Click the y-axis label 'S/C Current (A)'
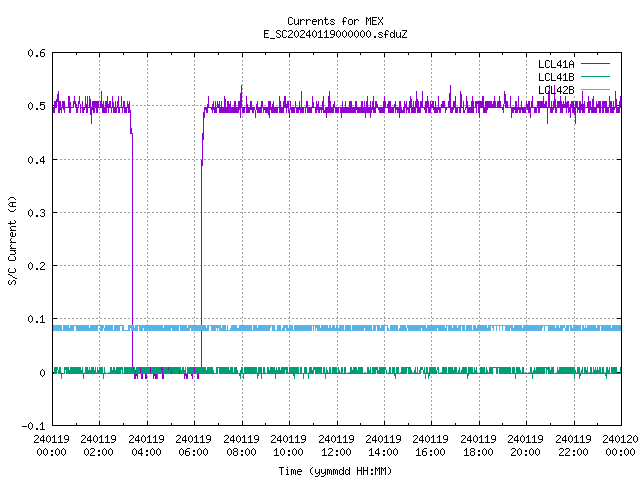The image size is (640, 480). (12, 241)
